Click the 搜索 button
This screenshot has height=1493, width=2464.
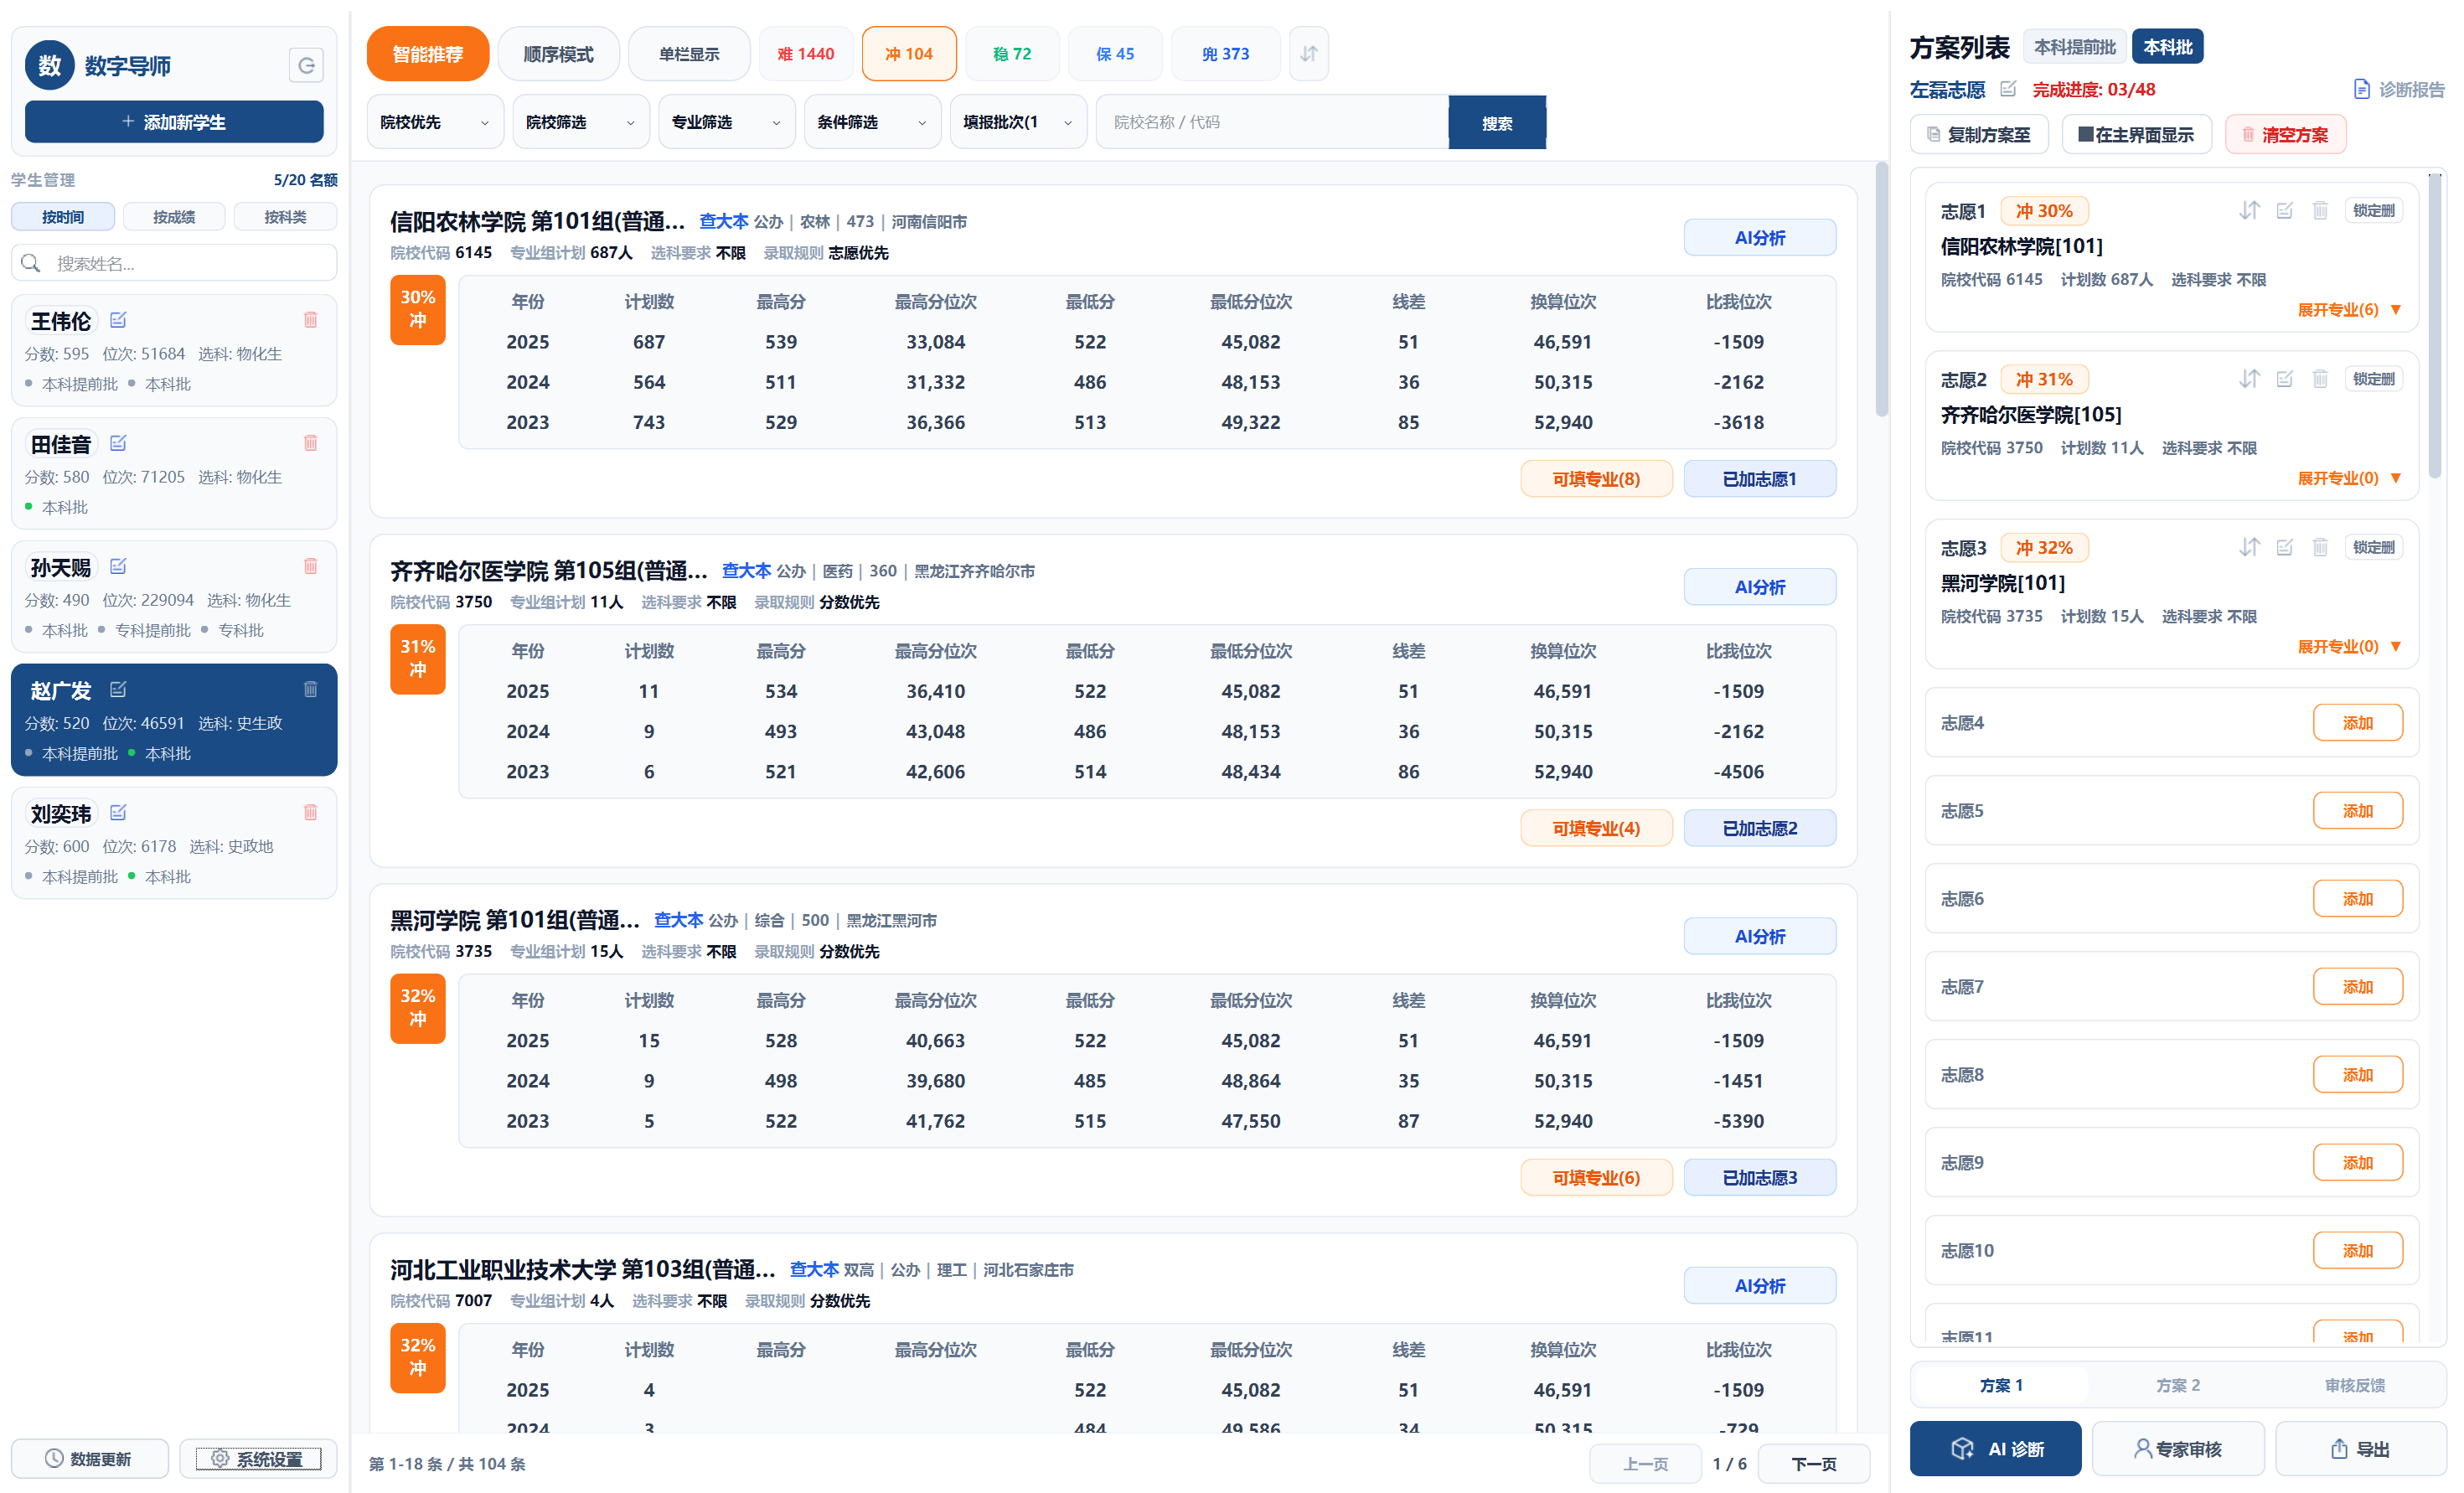point(1497,122)
